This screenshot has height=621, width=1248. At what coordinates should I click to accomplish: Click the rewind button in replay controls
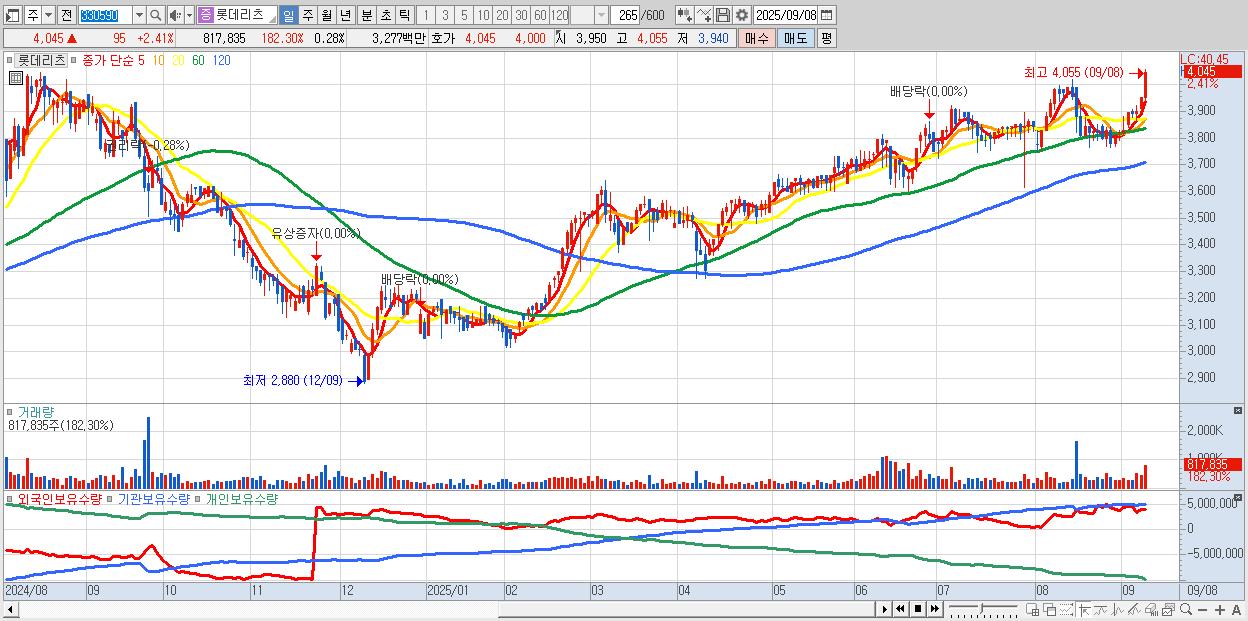click(900, 609)
